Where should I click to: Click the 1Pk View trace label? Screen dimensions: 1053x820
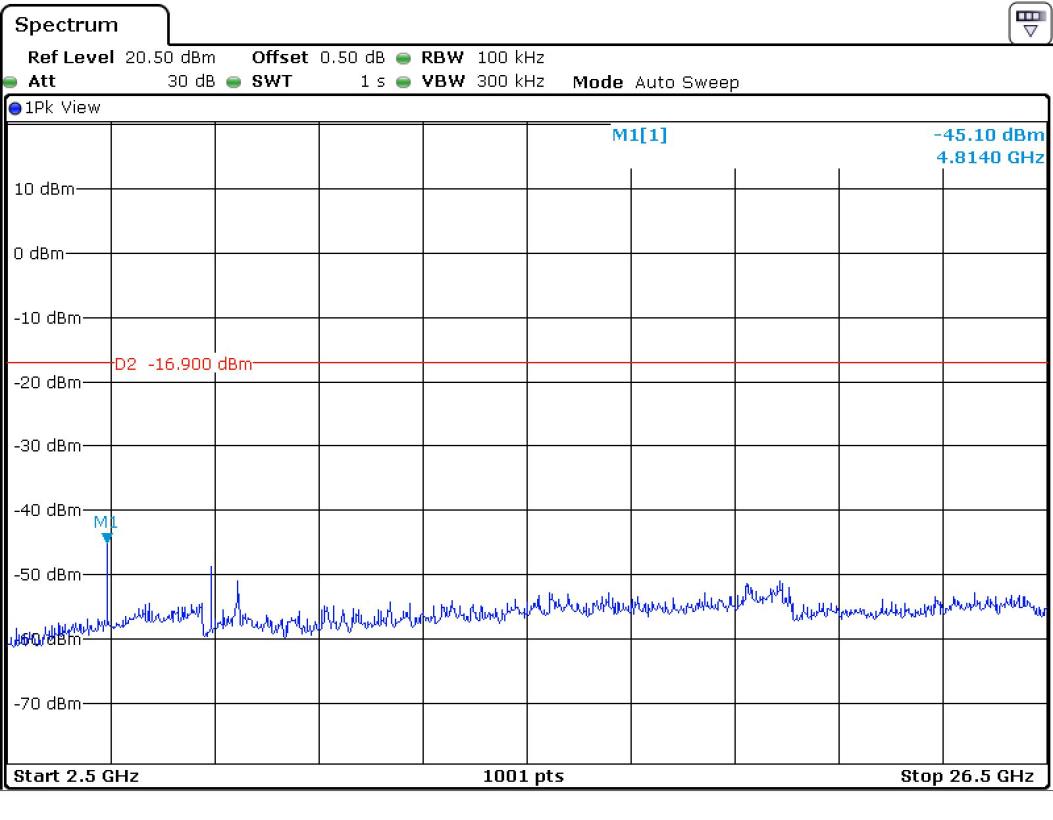pyautogui.click(x=62, y=107)
